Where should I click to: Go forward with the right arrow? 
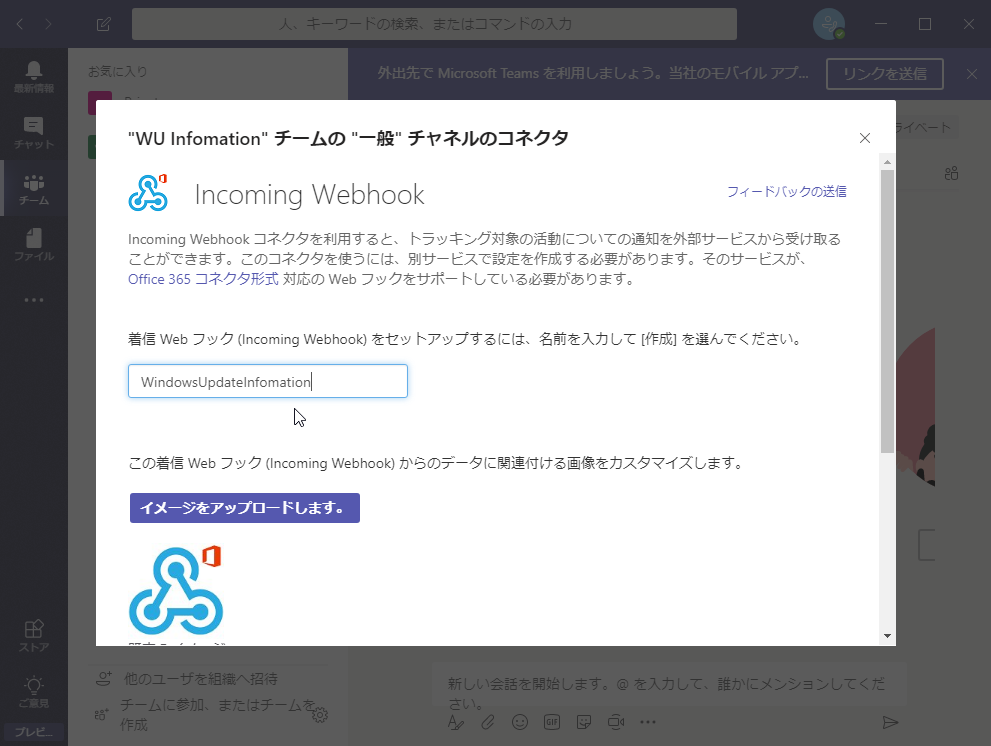tap(49, 24)
